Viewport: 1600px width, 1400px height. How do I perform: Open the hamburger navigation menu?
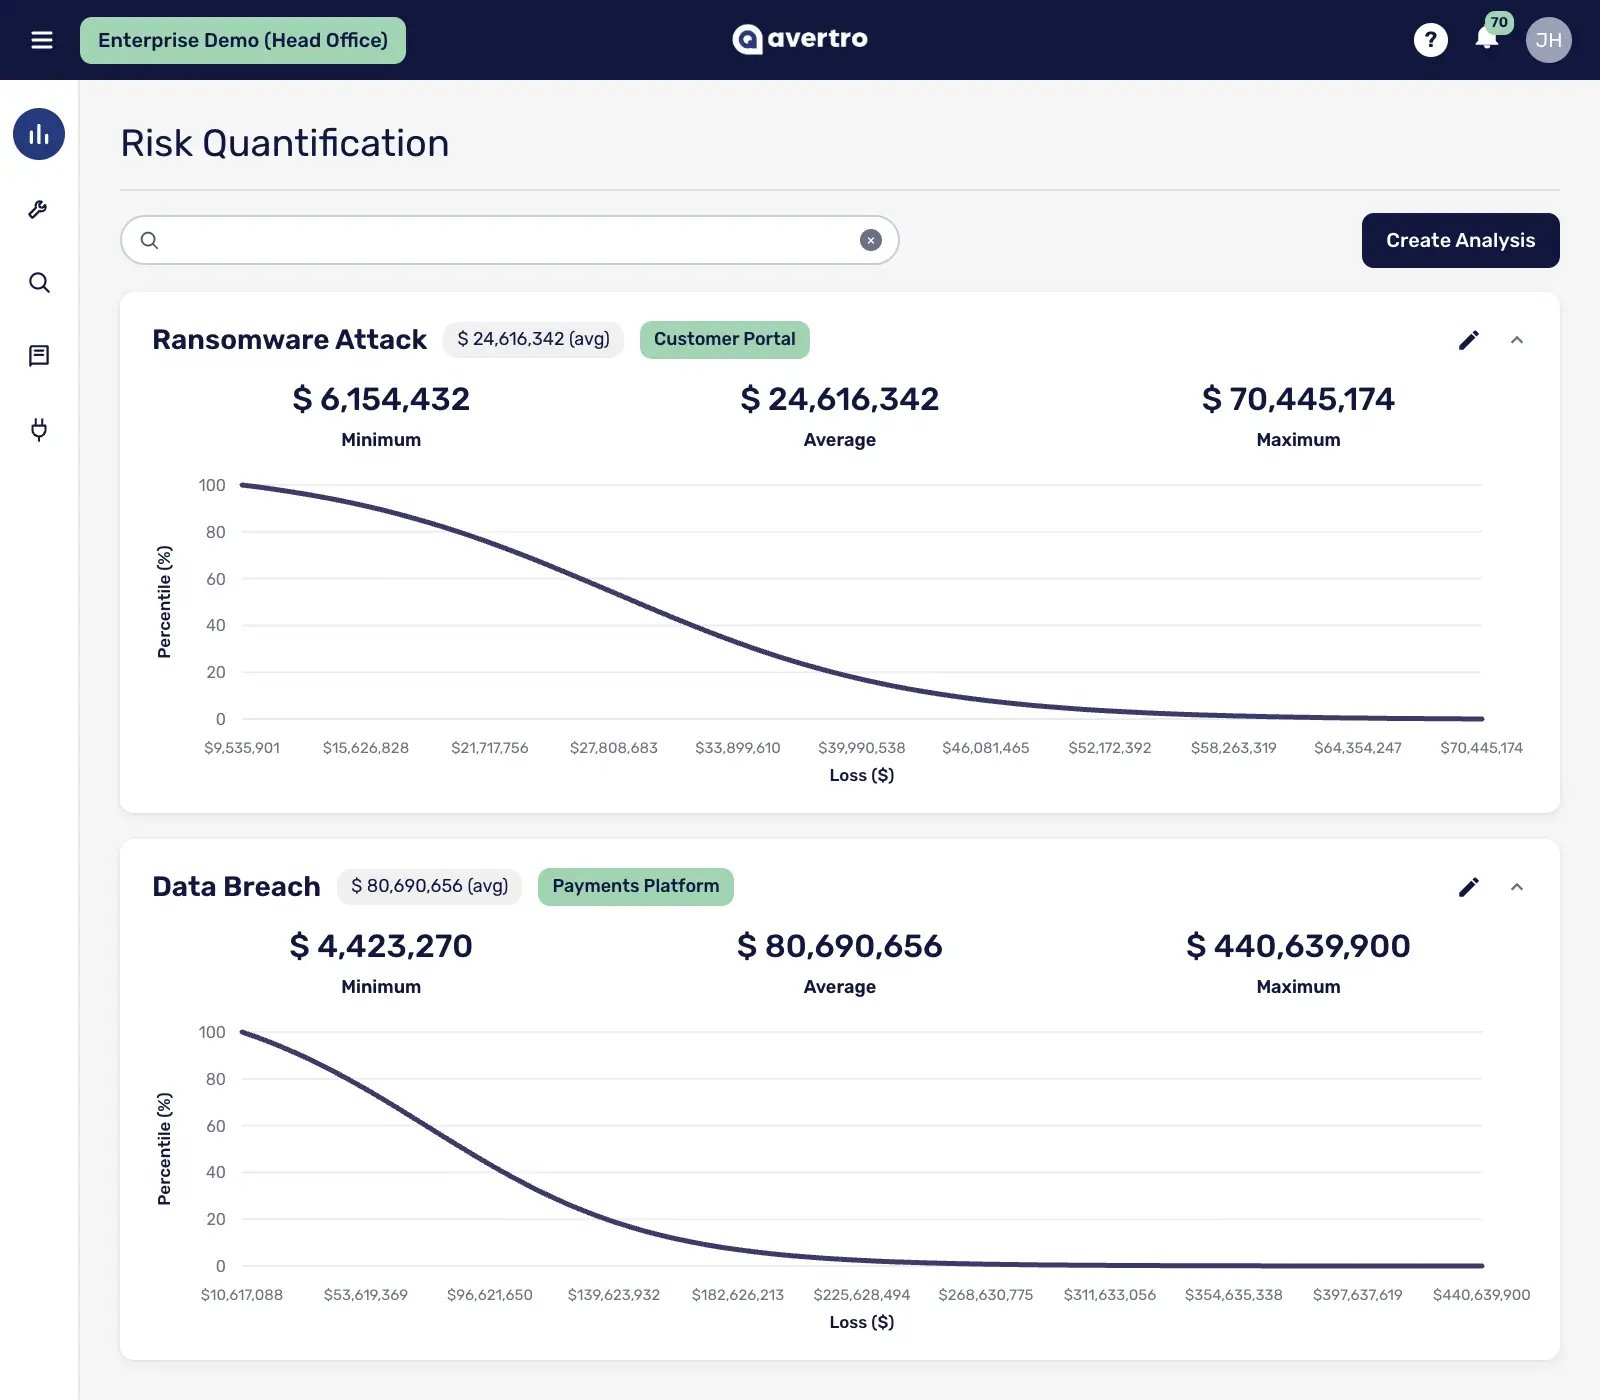click(x=41, y=40)
